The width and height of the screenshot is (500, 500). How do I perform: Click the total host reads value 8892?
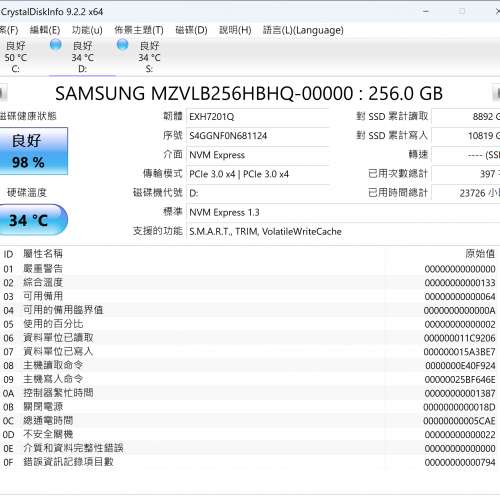coord(466,117)
